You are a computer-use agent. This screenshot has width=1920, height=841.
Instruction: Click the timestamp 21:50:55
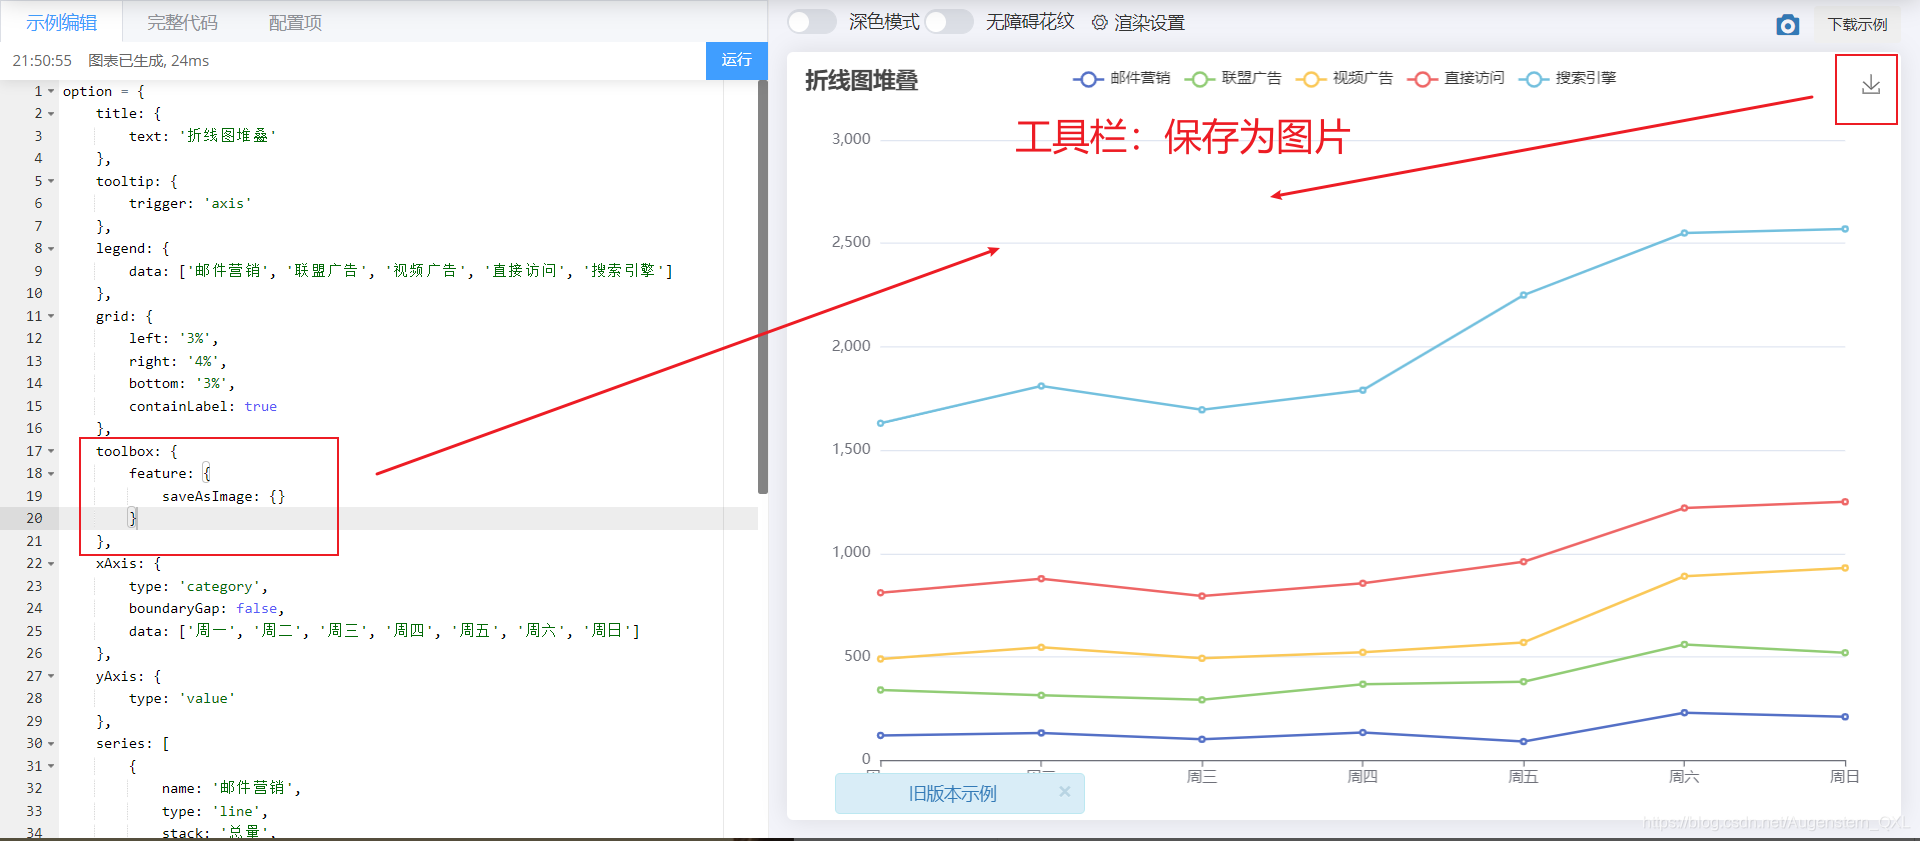pos(42,60)
